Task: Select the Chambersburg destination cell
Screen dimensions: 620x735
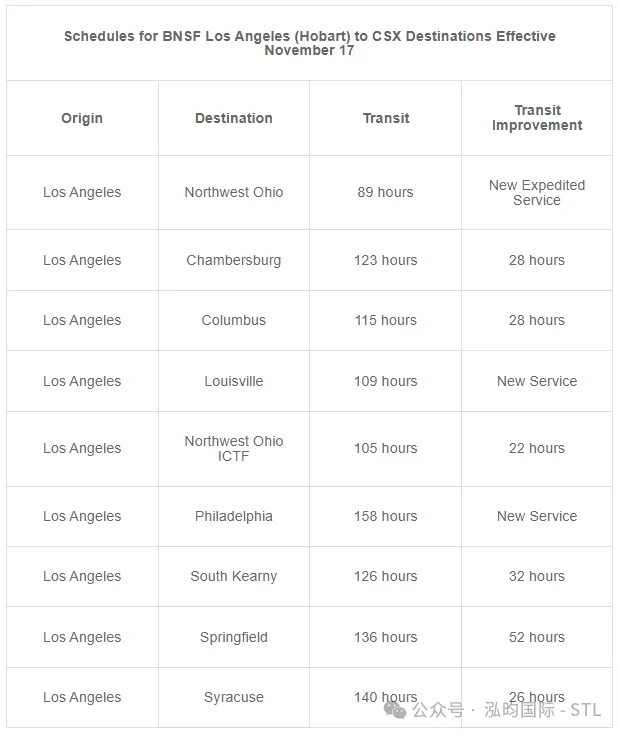Action: pos(234,260)
